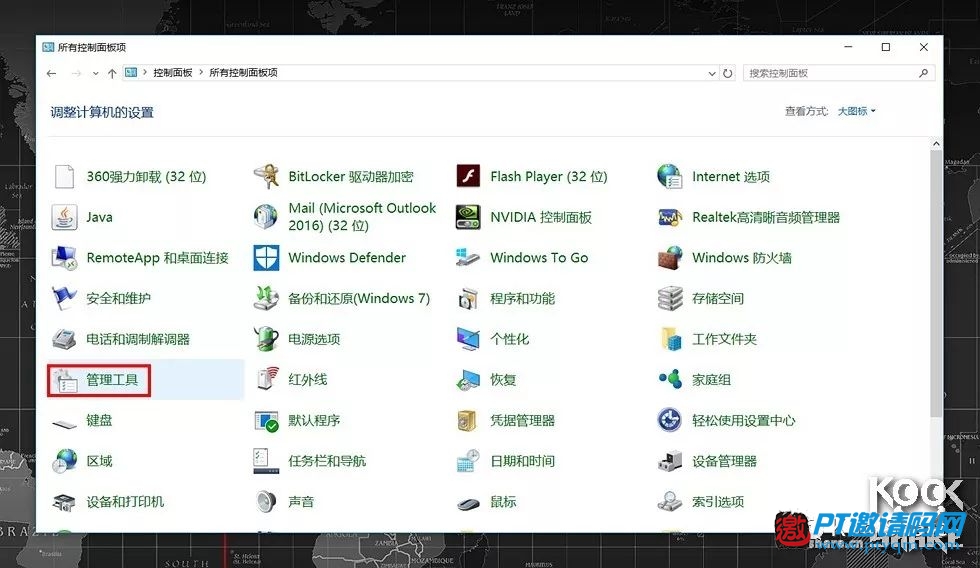Focus the 搜索控制面板 search box
980x568 pixels.
(839, 73)
